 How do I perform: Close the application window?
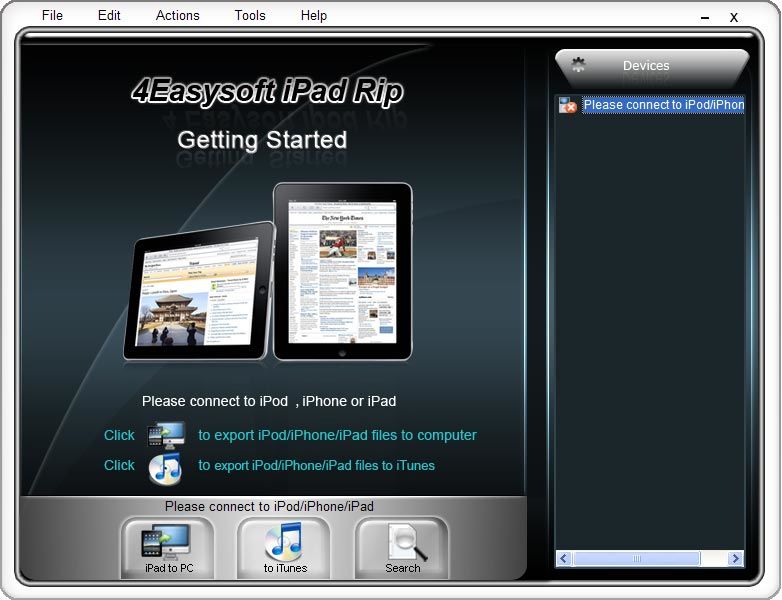click(734, 17)
